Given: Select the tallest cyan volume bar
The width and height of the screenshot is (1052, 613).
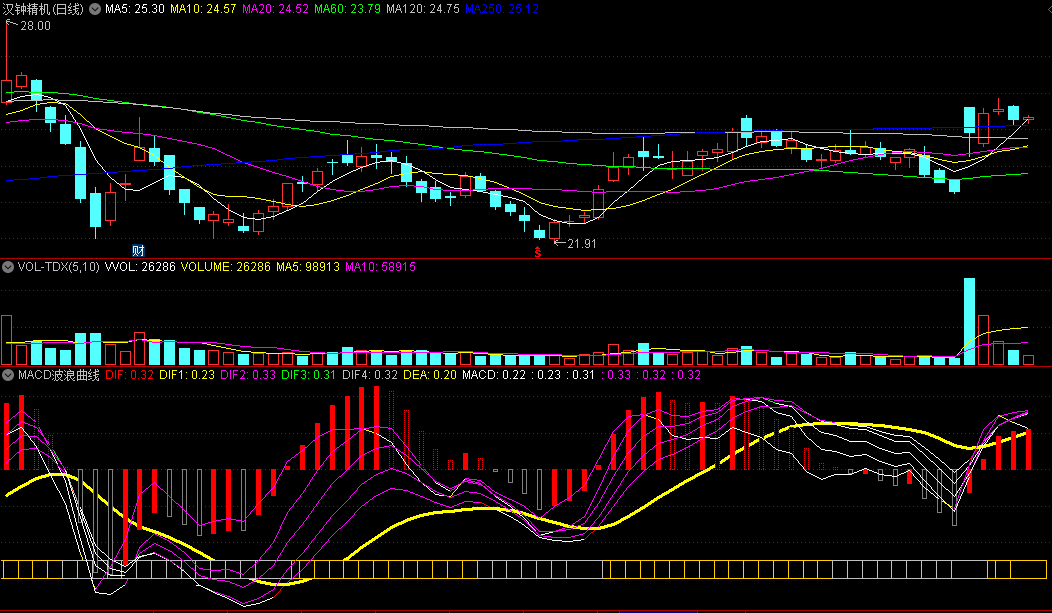Looking at the screenshot, I should pos(969,321).
